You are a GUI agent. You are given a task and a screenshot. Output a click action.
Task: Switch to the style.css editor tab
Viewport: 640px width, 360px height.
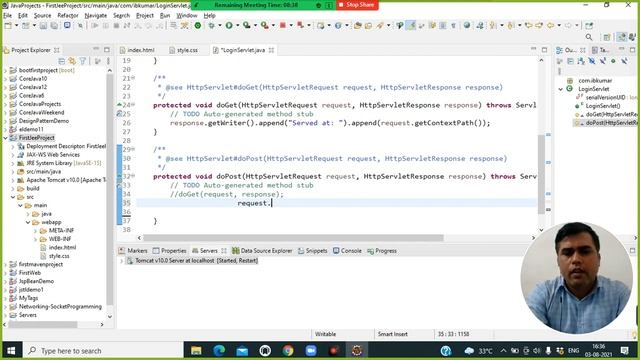coord(184,50)
